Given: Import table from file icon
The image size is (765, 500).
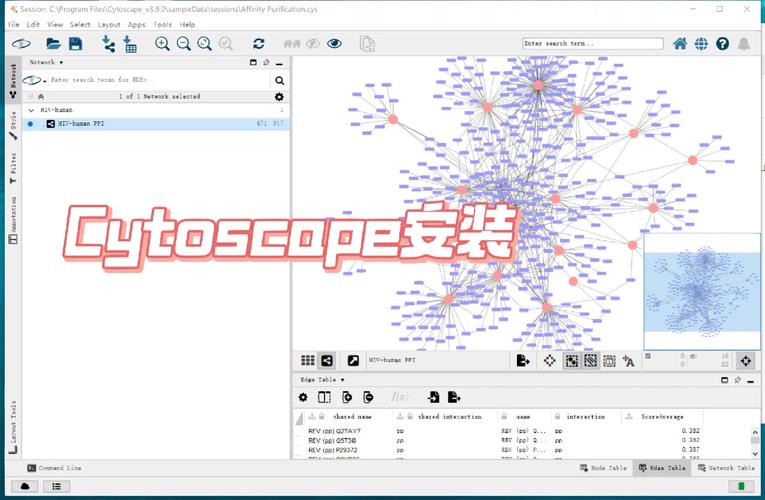Looking at the screenshot, I should 130,44.
